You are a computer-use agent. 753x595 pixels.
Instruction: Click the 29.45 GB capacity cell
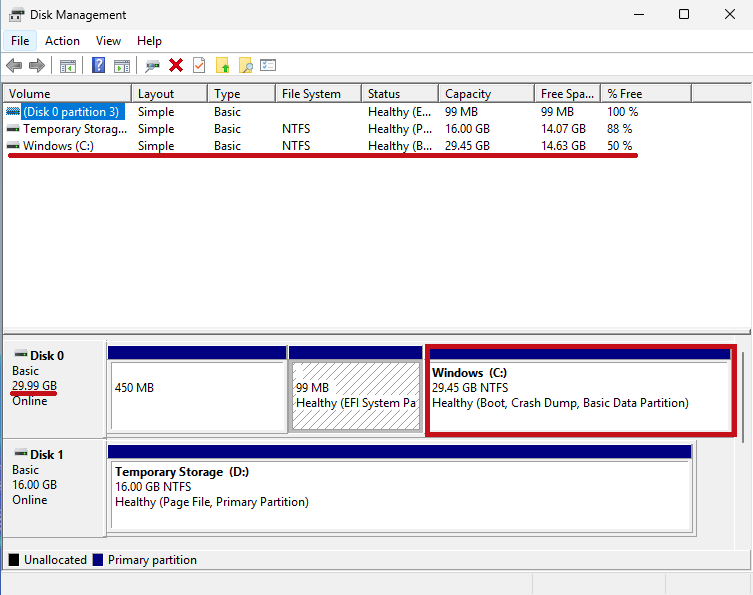pyautogui.click(x=467, y=146)
